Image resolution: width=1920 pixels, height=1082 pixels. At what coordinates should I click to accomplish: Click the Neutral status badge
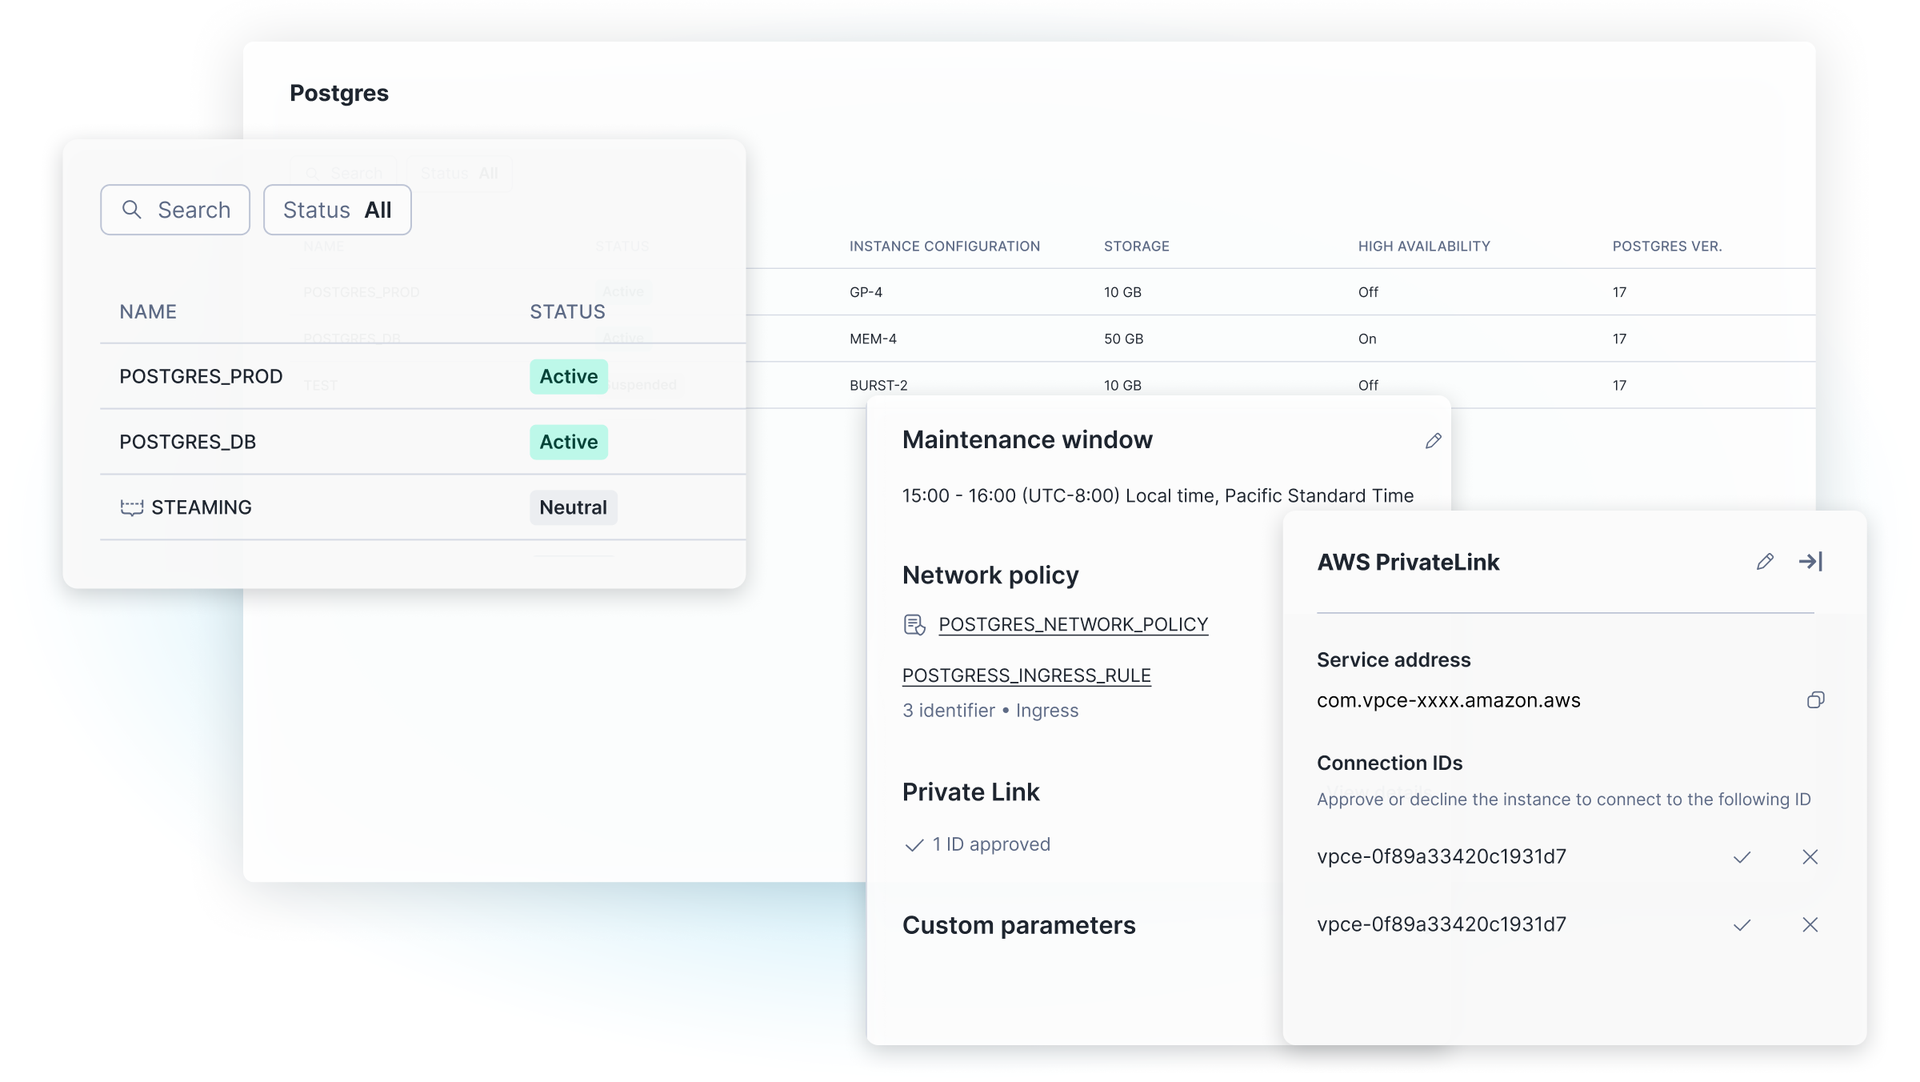(x=573, y=508)
